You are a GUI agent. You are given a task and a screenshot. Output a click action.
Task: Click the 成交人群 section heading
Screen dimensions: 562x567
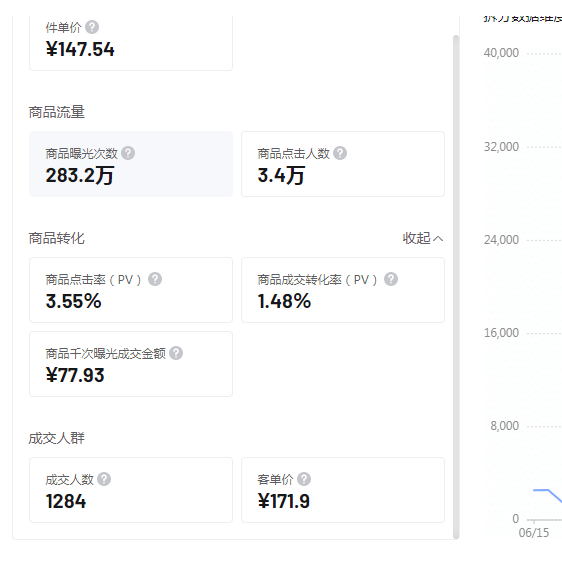point(57,438)
